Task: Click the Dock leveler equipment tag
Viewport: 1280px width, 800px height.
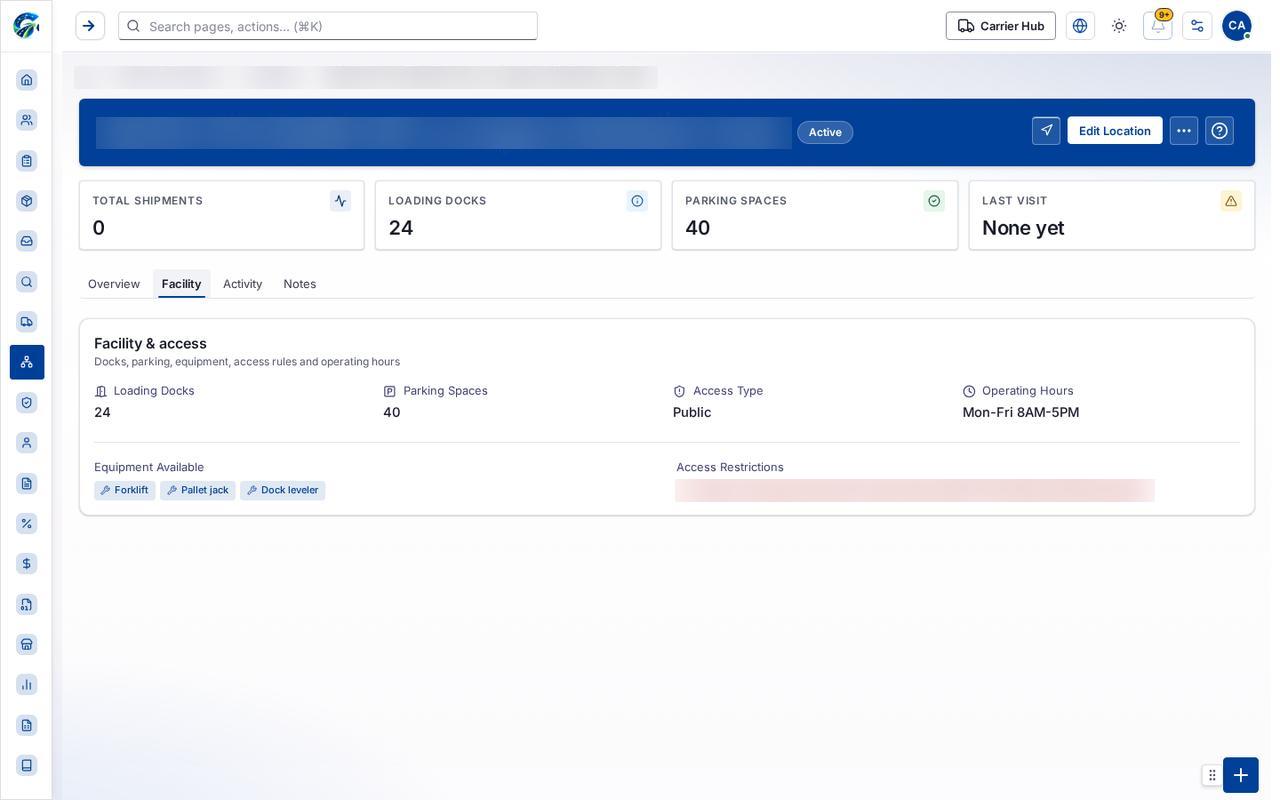Action: pos(283,491)
